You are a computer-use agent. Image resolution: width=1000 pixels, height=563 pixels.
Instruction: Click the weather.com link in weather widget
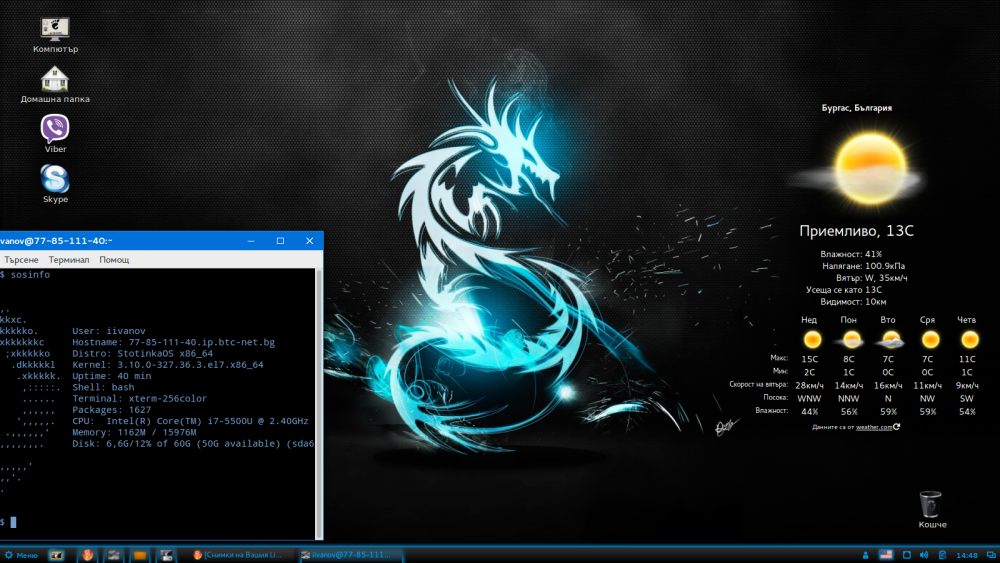(874, 427)
